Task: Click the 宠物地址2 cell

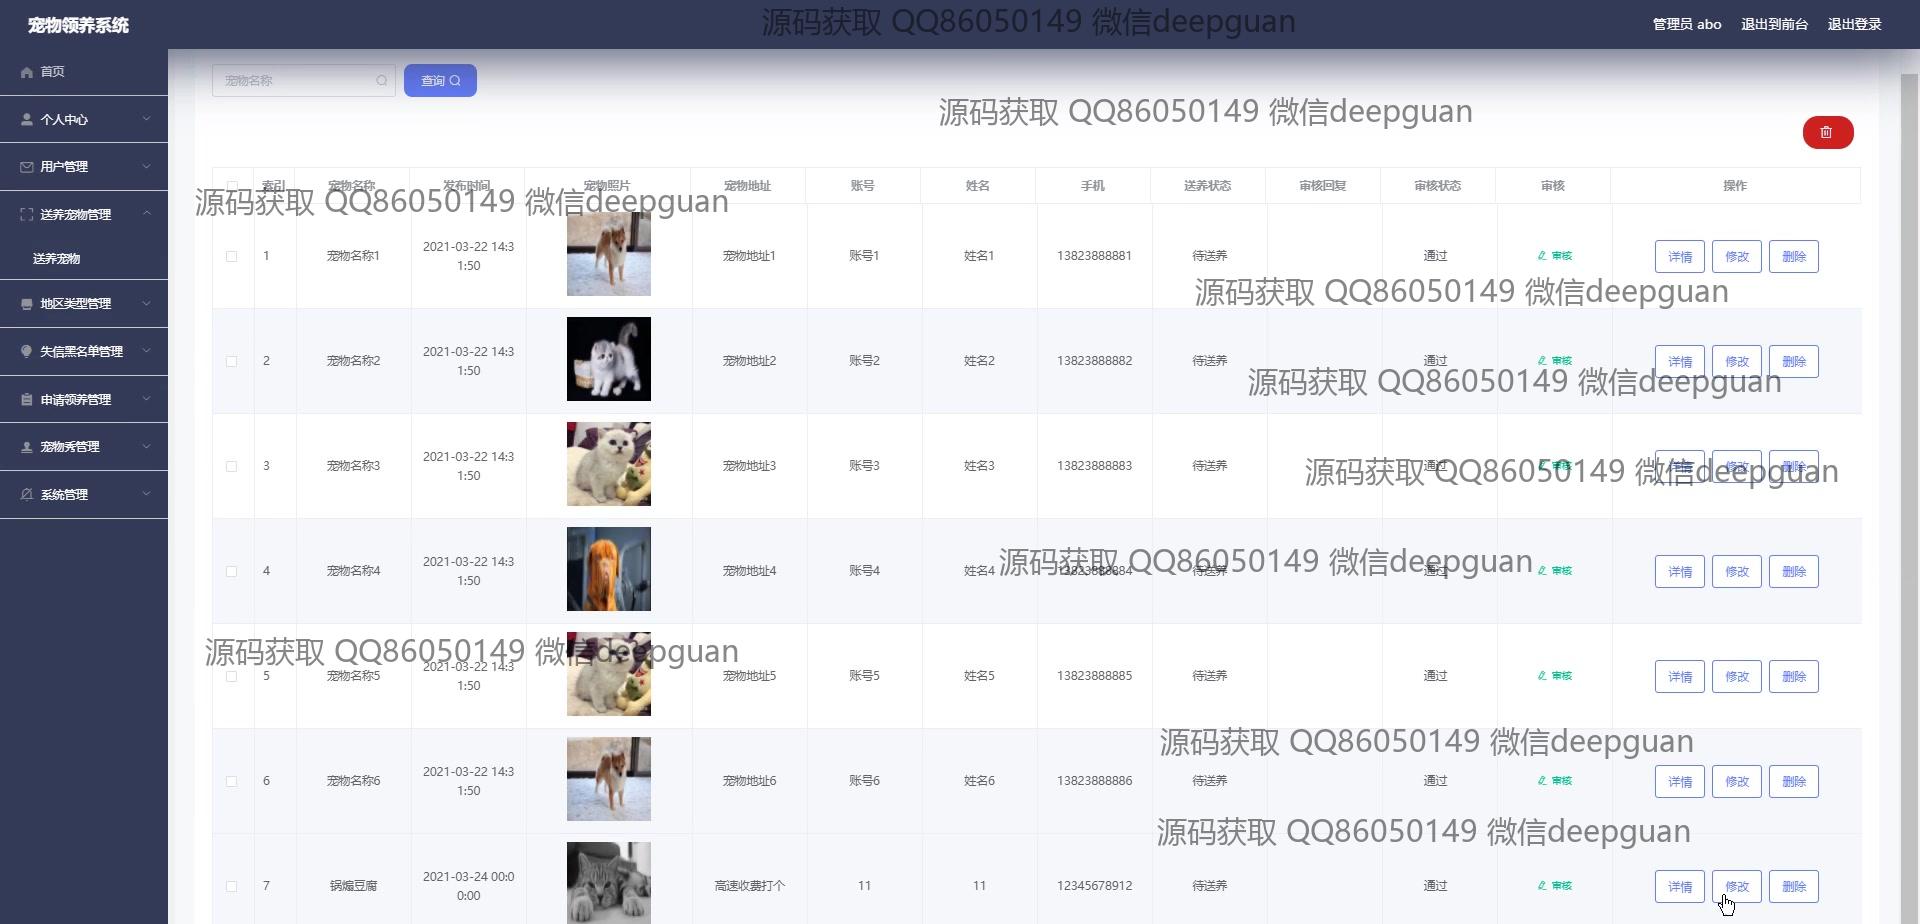Action: click(x=750, y=361)
